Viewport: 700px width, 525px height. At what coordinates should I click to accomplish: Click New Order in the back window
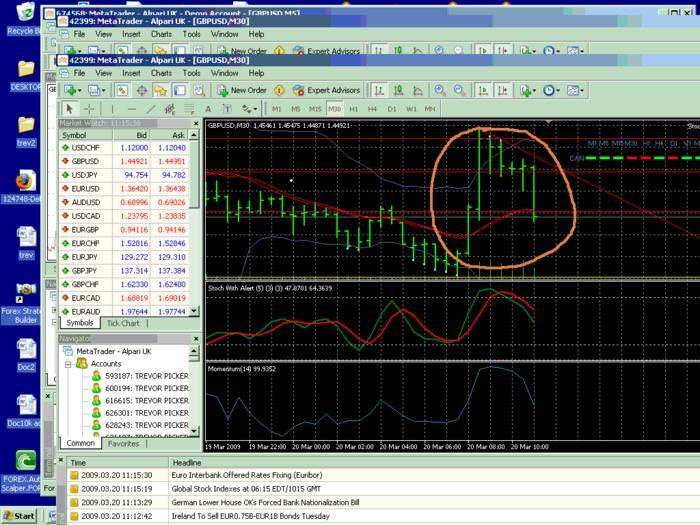[x=242, y=50]
